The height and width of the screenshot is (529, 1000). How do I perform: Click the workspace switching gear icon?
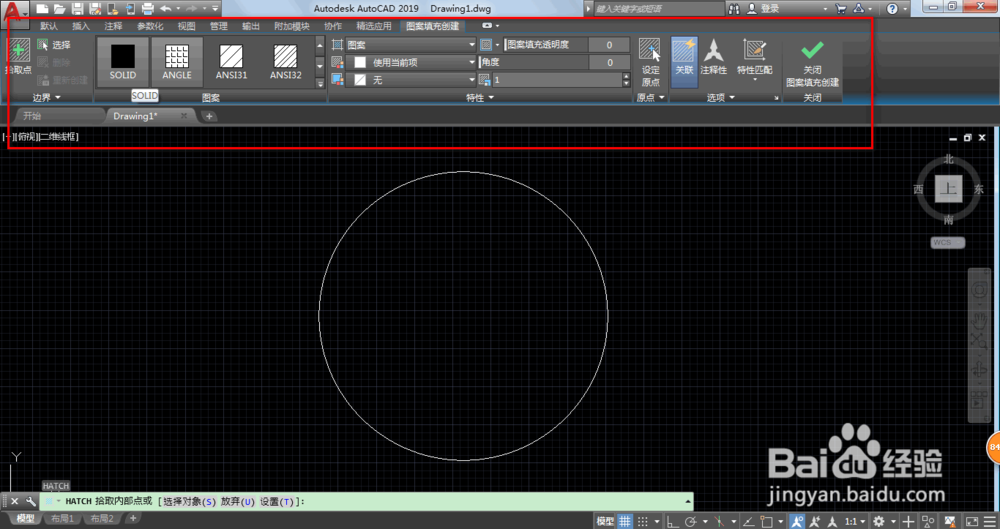tap(879, 521)
